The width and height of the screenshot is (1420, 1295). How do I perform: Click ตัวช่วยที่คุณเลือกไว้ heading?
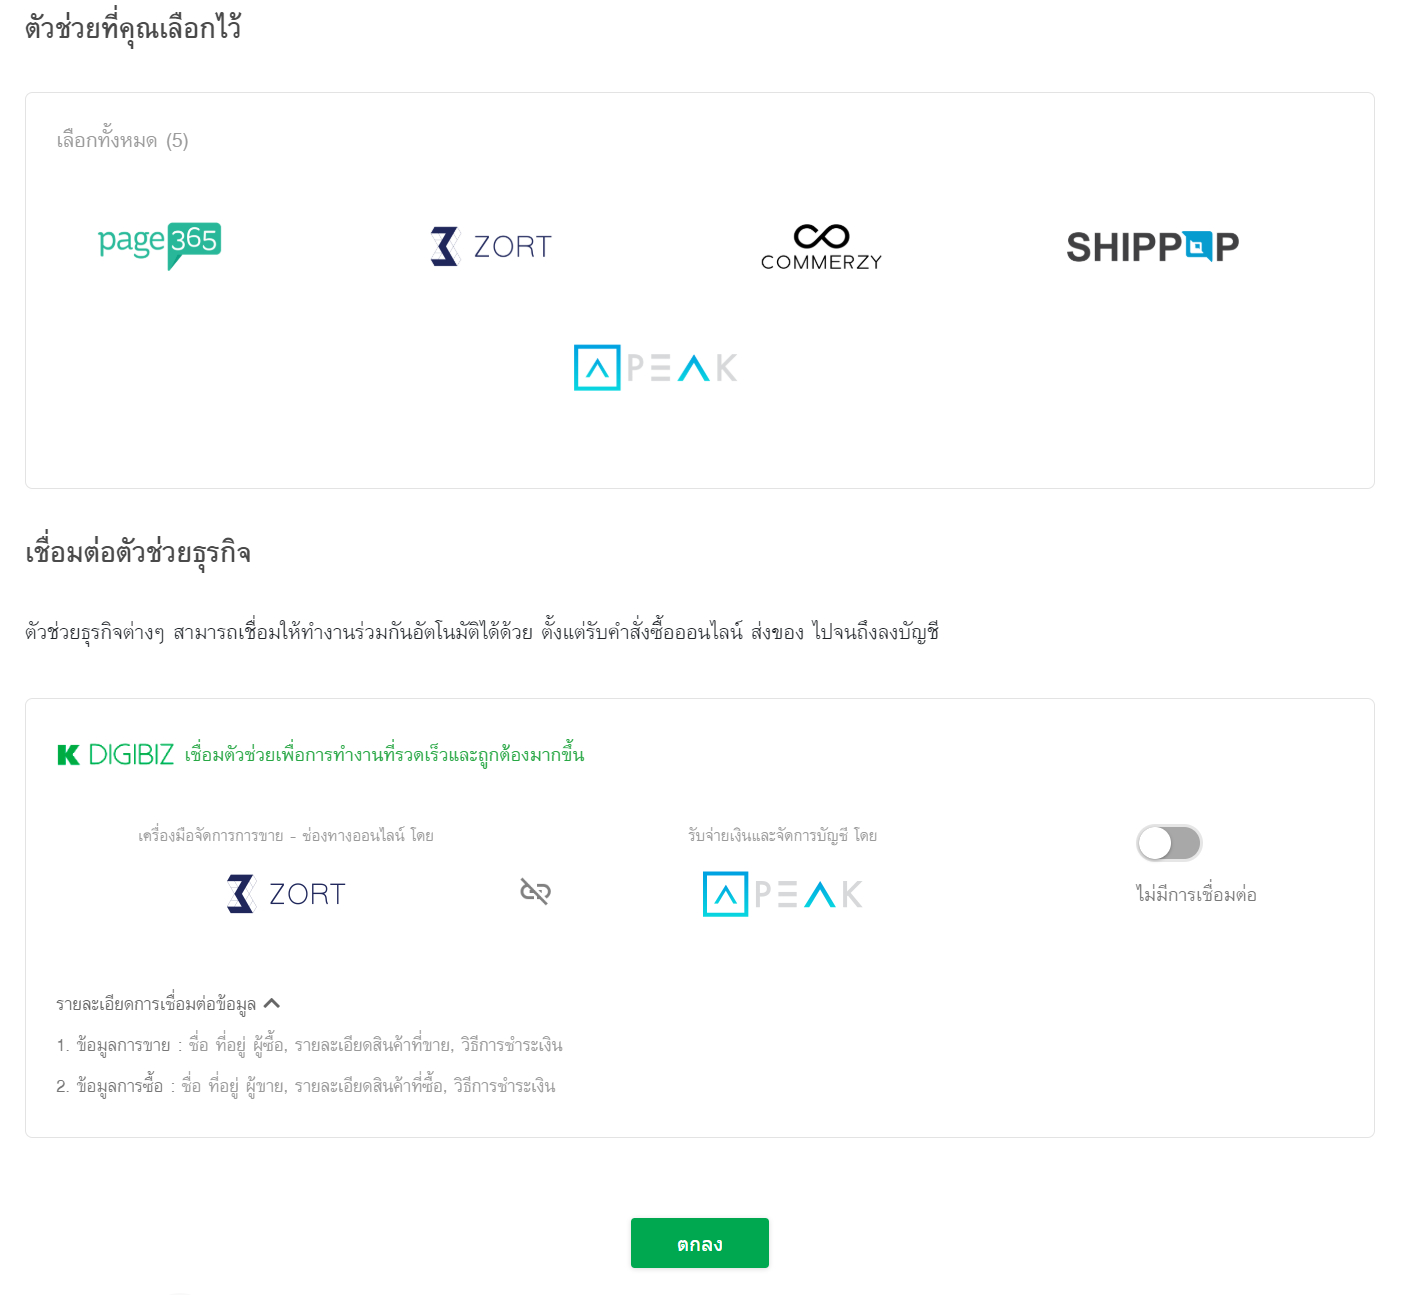(133, 28)
